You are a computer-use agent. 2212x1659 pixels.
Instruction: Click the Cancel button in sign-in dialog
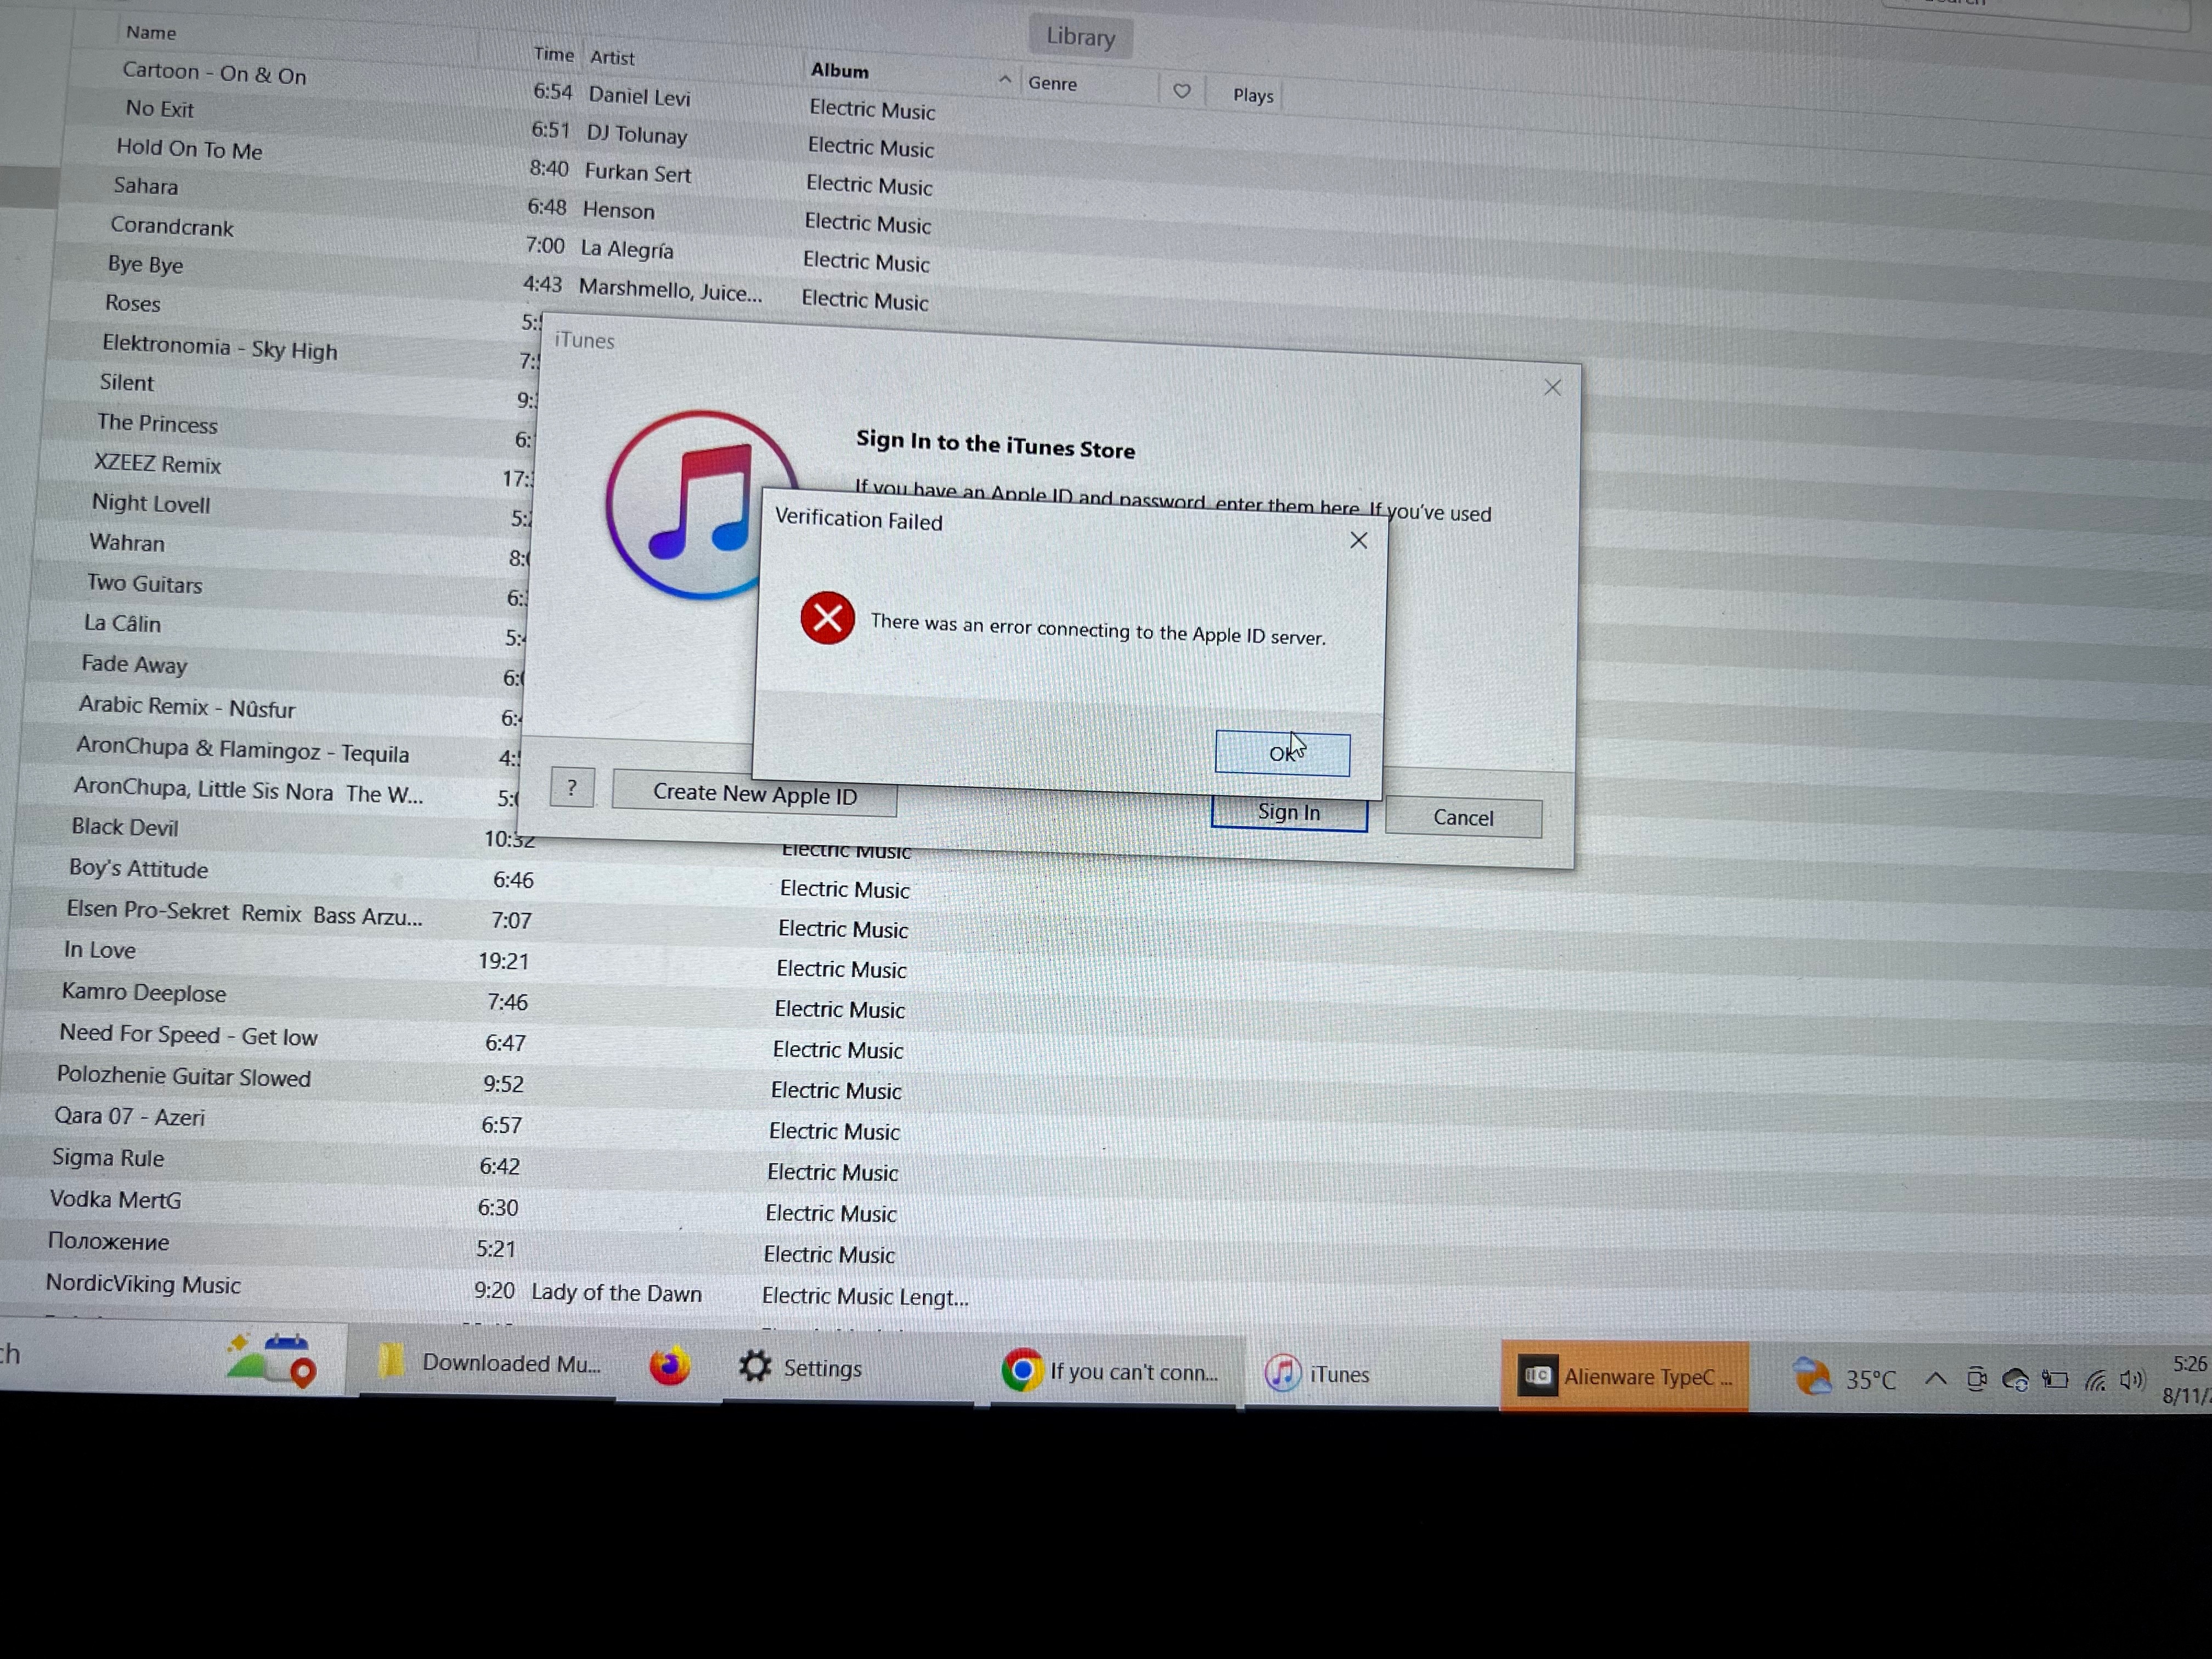(1462, 818)
